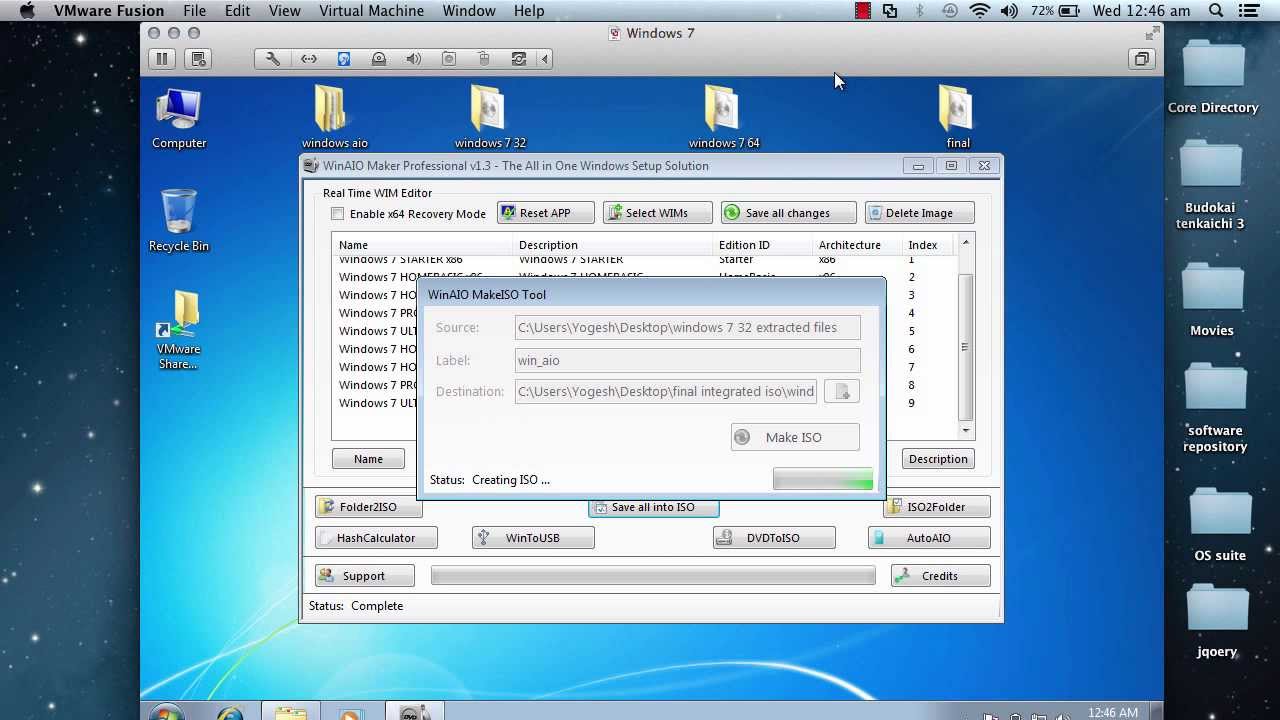Click the sync folders icon in VMware toolbar
This screenshot has width=1280, height=720.
tap(519, 59)
